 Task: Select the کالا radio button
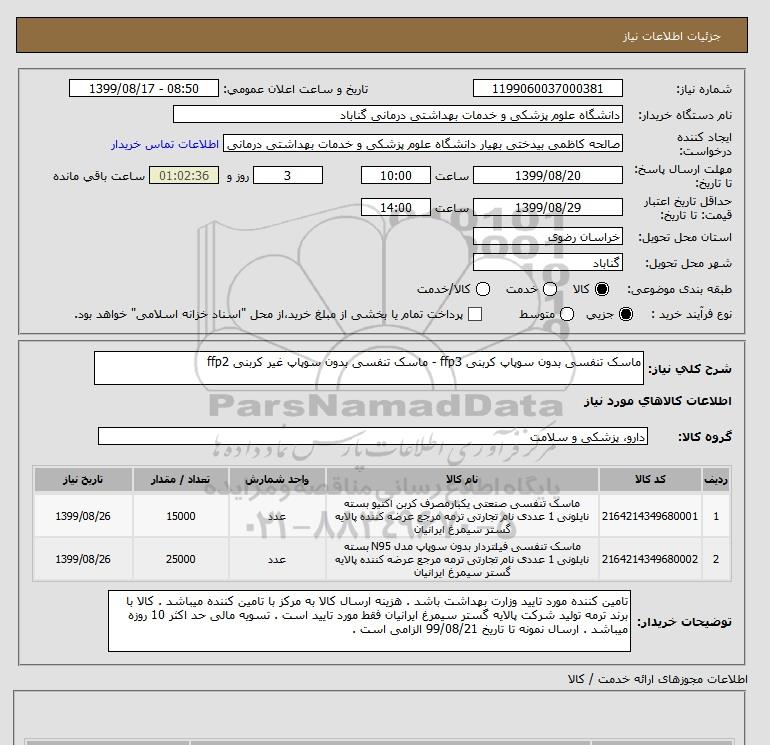[x=602, y=289]
